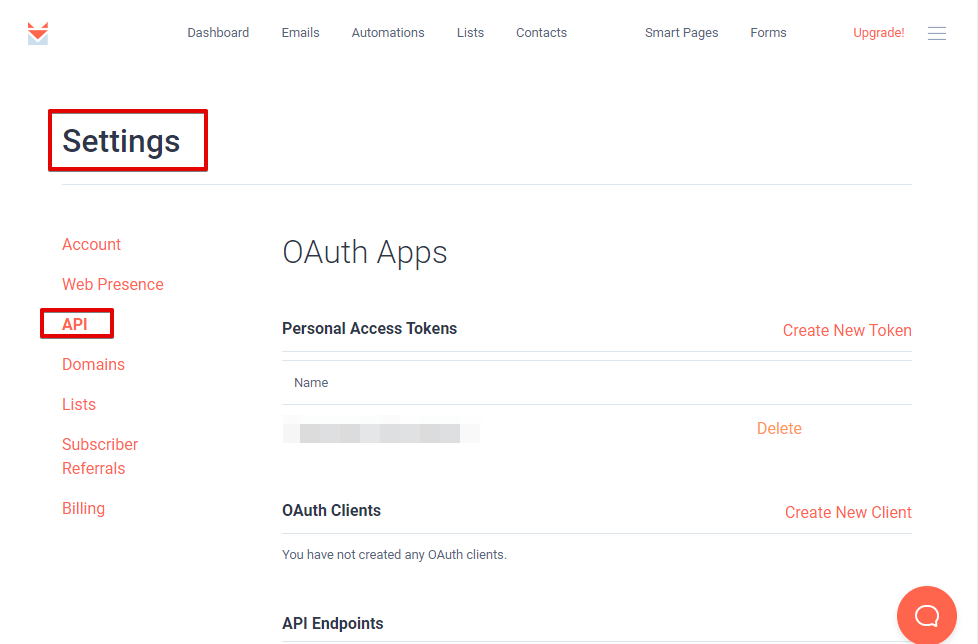Open the live chat bubble widget

[926, 614]
